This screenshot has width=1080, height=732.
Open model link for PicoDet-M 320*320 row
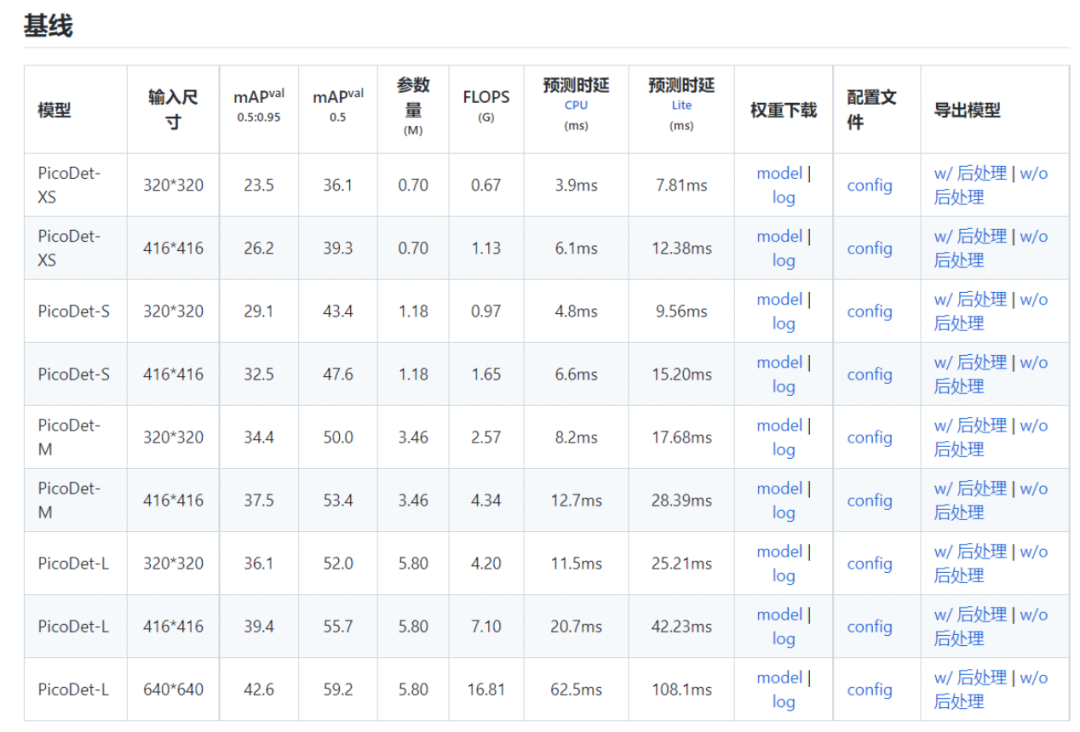pos(779,426)
